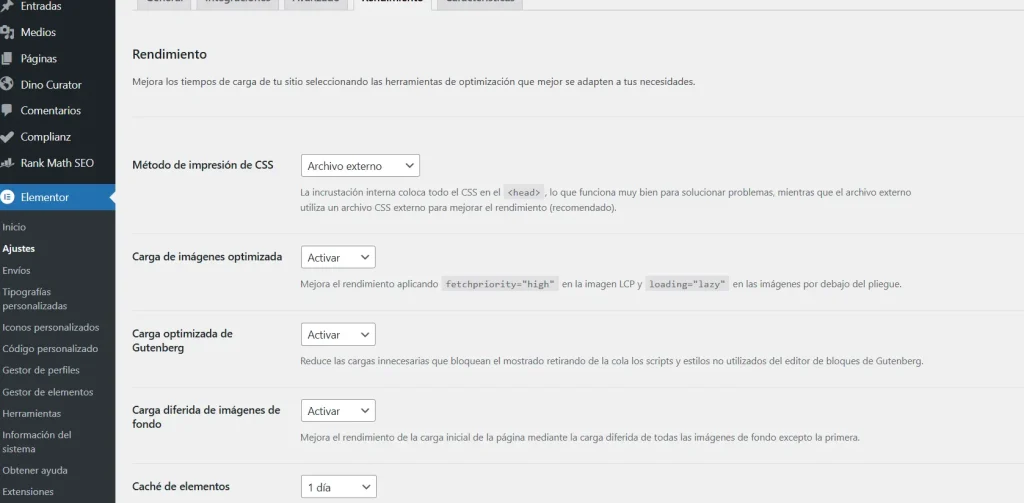
Task: Open Rank Math SEO menu
Action: click(x=57, y=163)
